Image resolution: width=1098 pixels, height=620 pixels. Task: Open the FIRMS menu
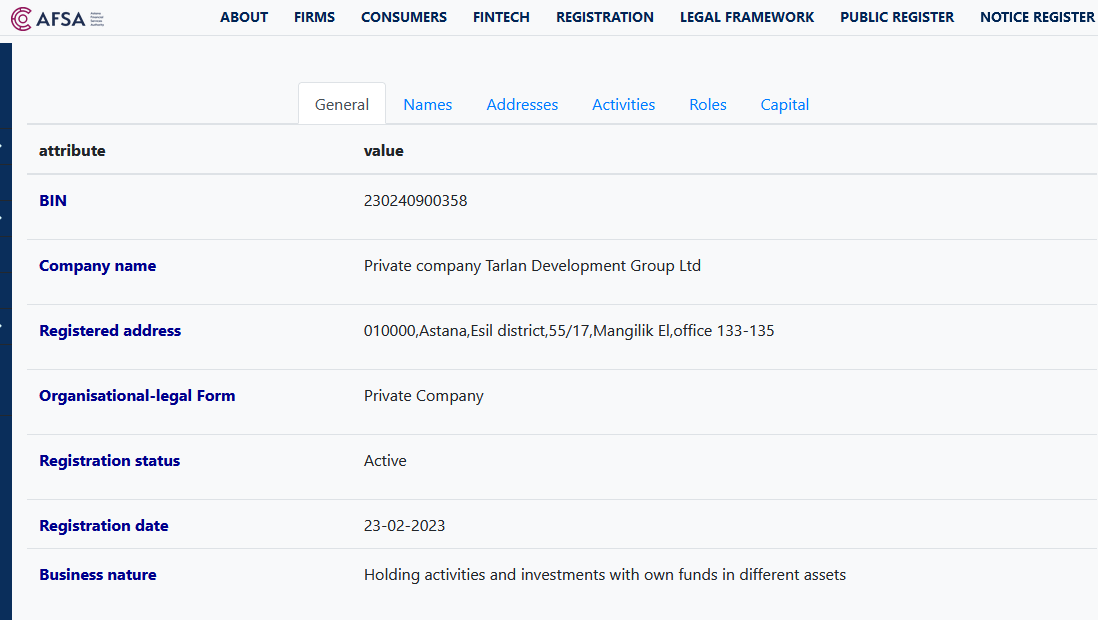(314, 17)
